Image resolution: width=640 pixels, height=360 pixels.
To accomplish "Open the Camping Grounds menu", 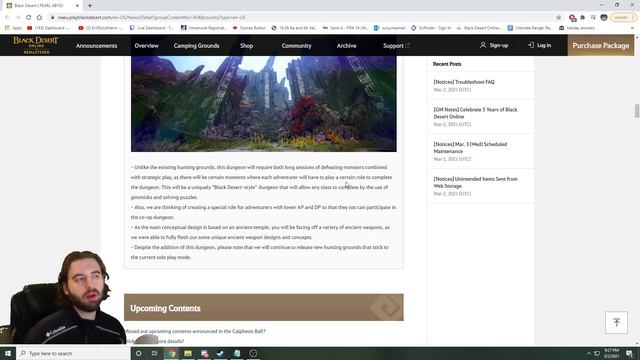I will [x=196, y=46].
